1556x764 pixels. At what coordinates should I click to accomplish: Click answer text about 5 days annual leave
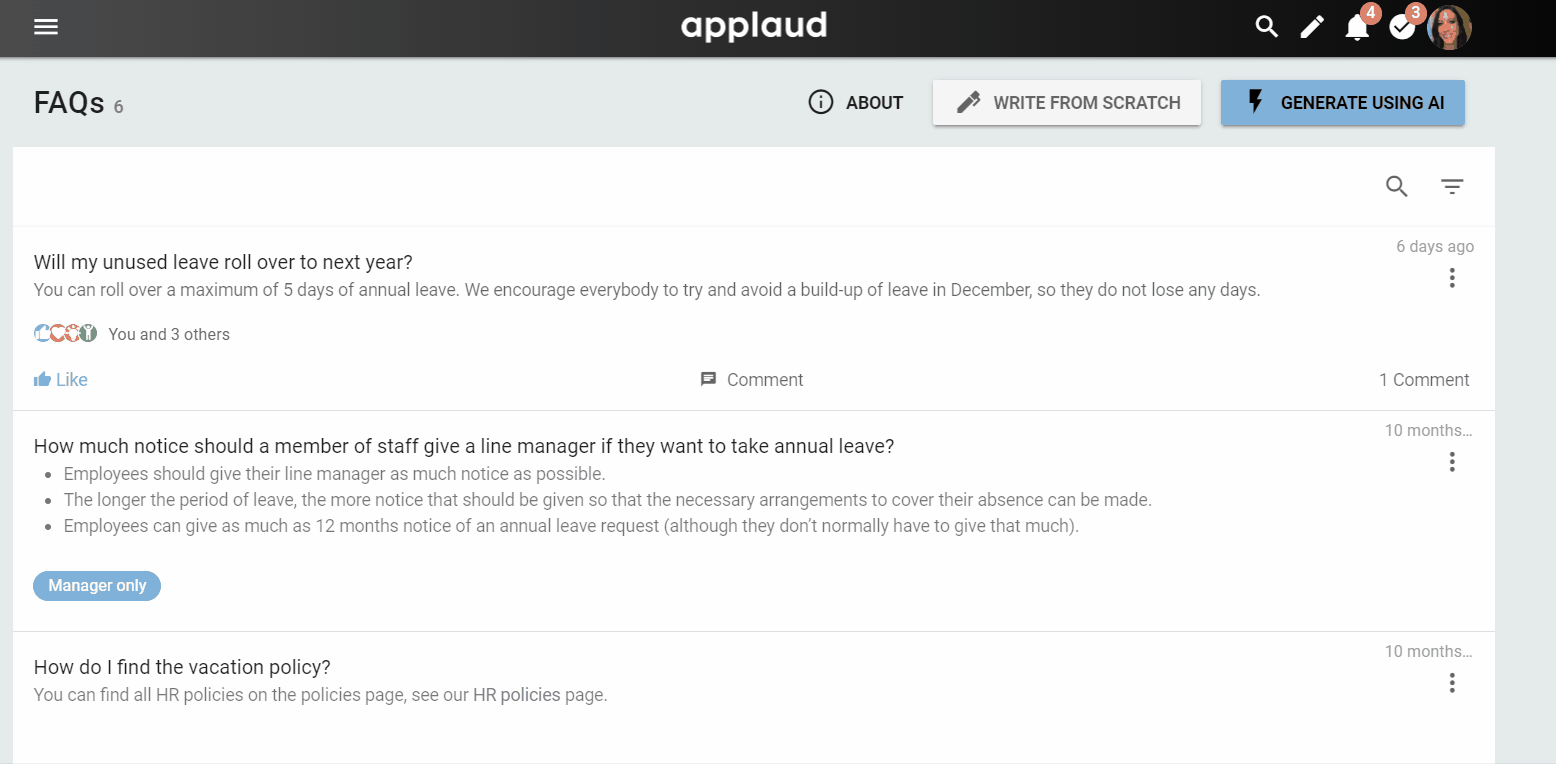point(647,291)
